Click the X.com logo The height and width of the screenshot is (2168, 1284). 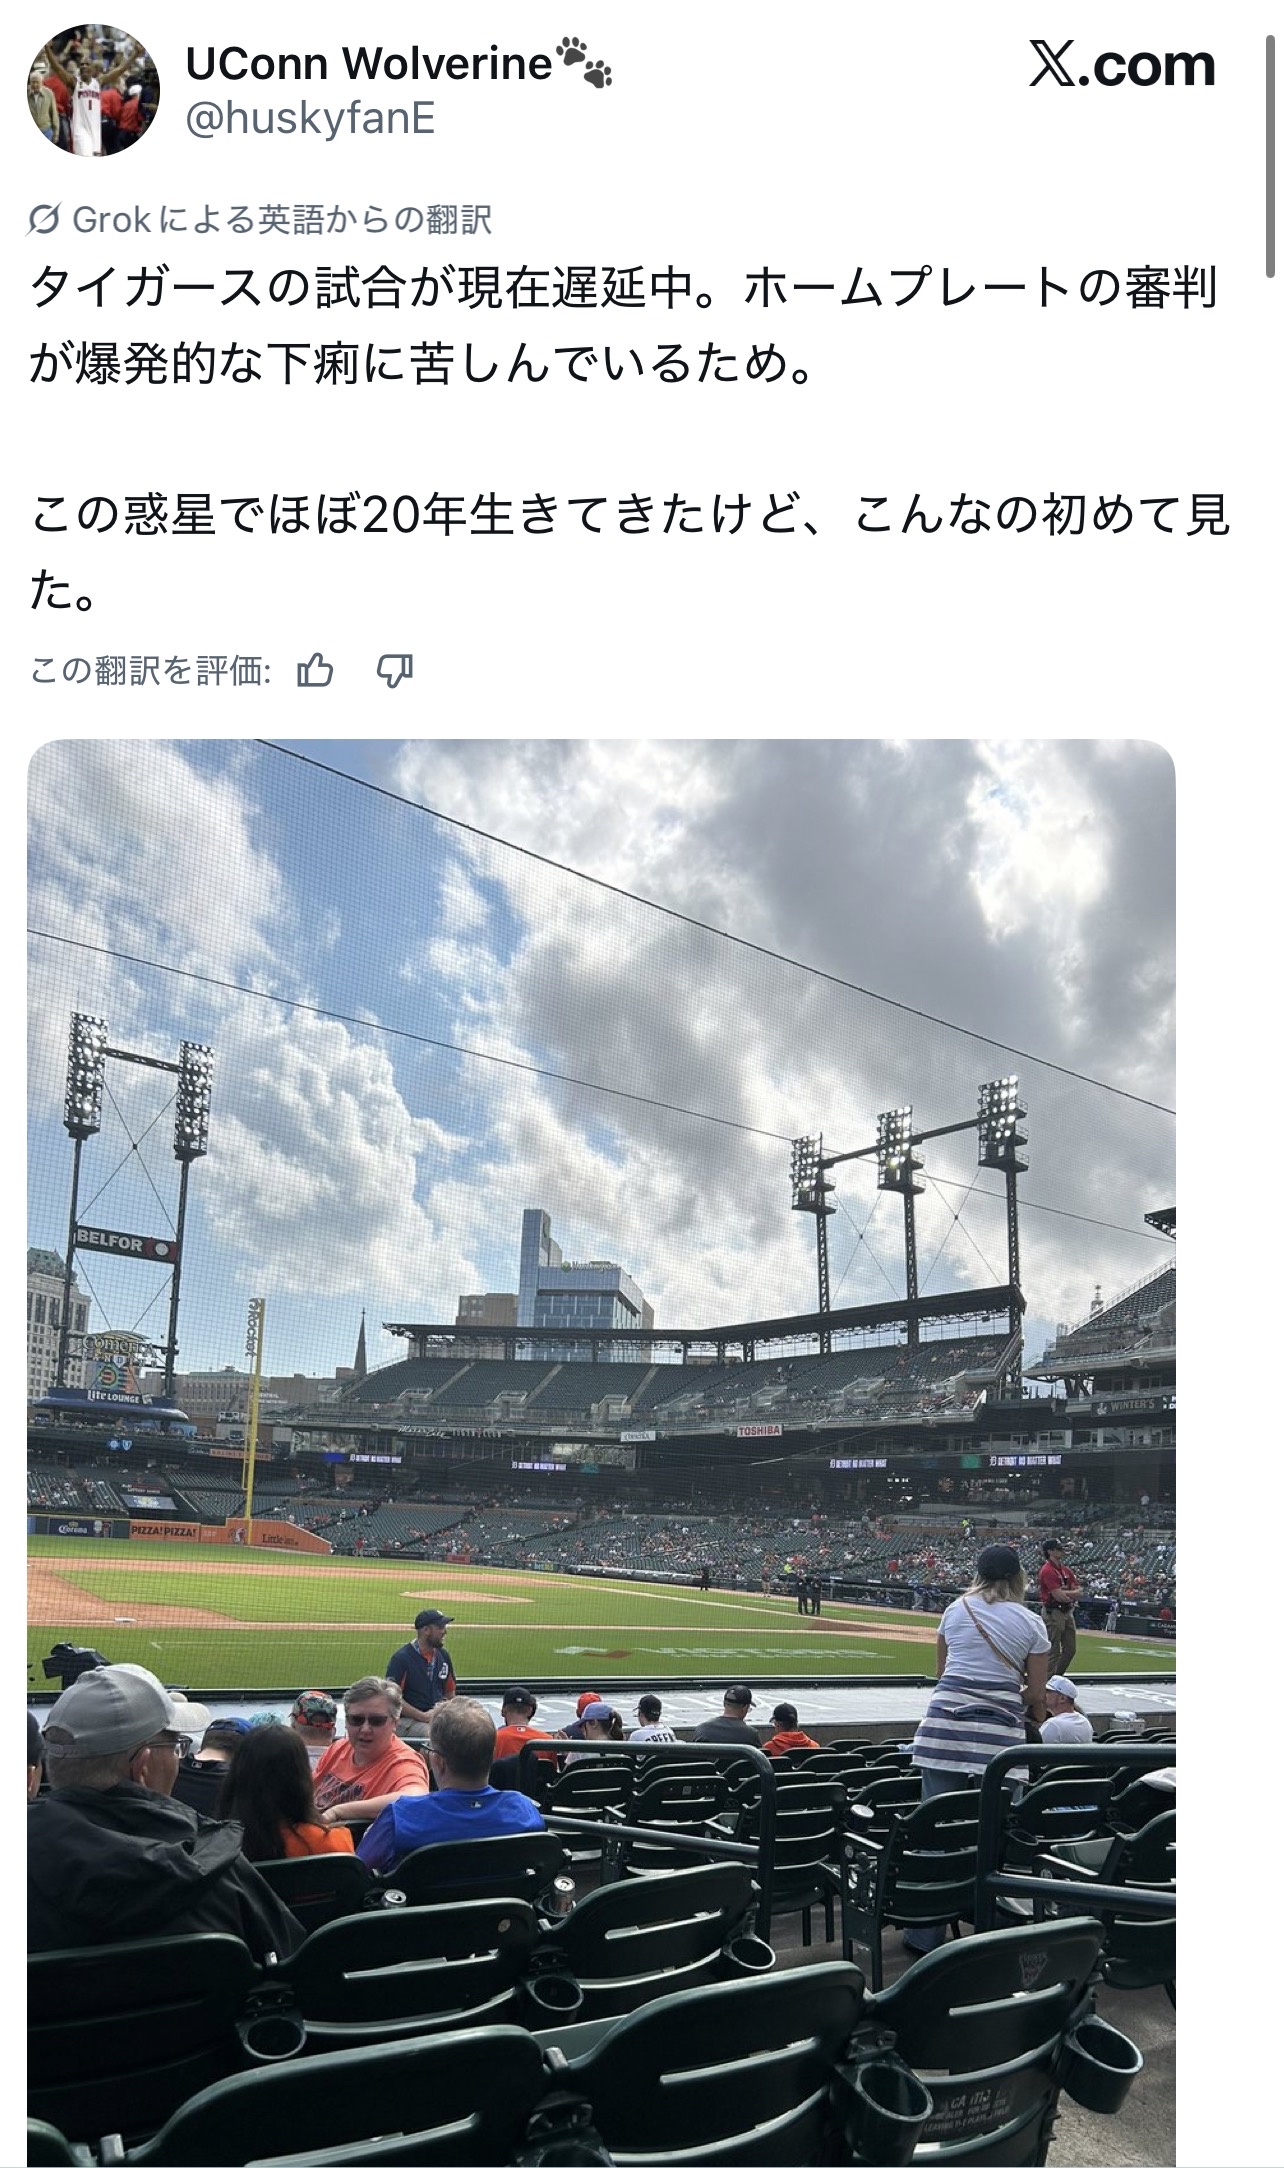coord(1122,65)
